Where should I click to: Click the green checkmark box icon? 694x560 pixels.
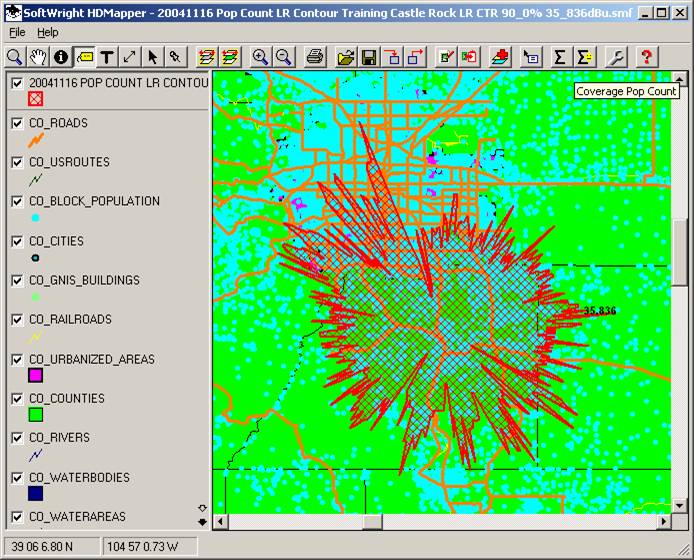tap(446, 57)
